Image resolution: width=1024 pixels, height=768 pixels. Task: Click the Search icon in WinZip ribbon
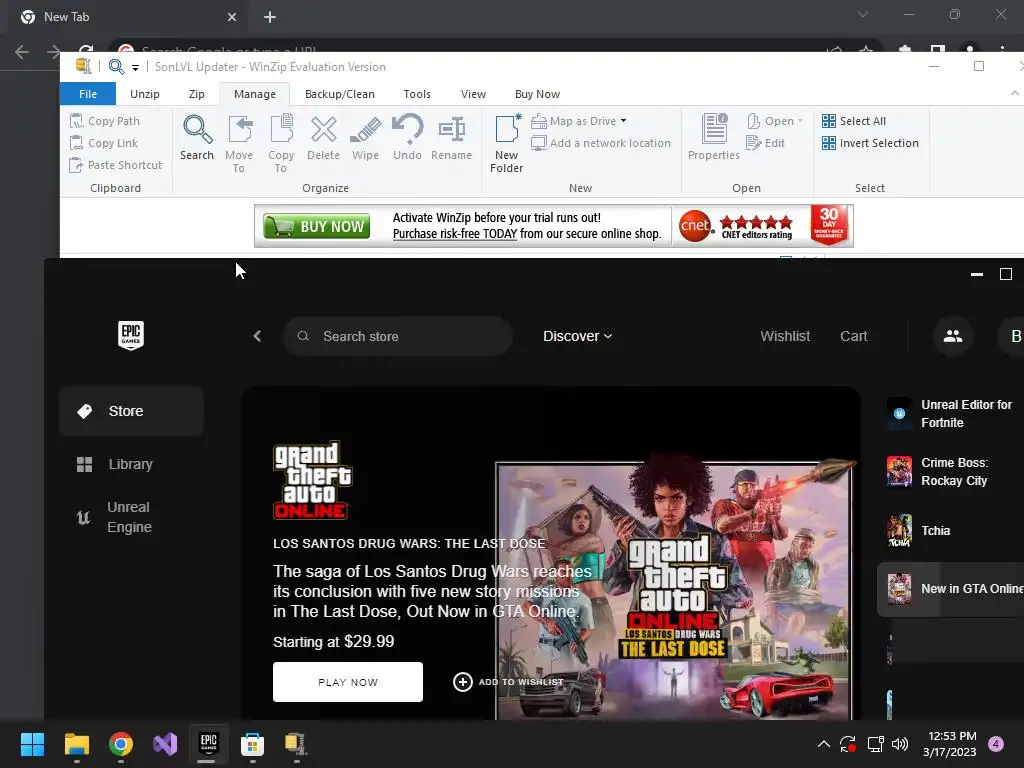coord(197,137)
